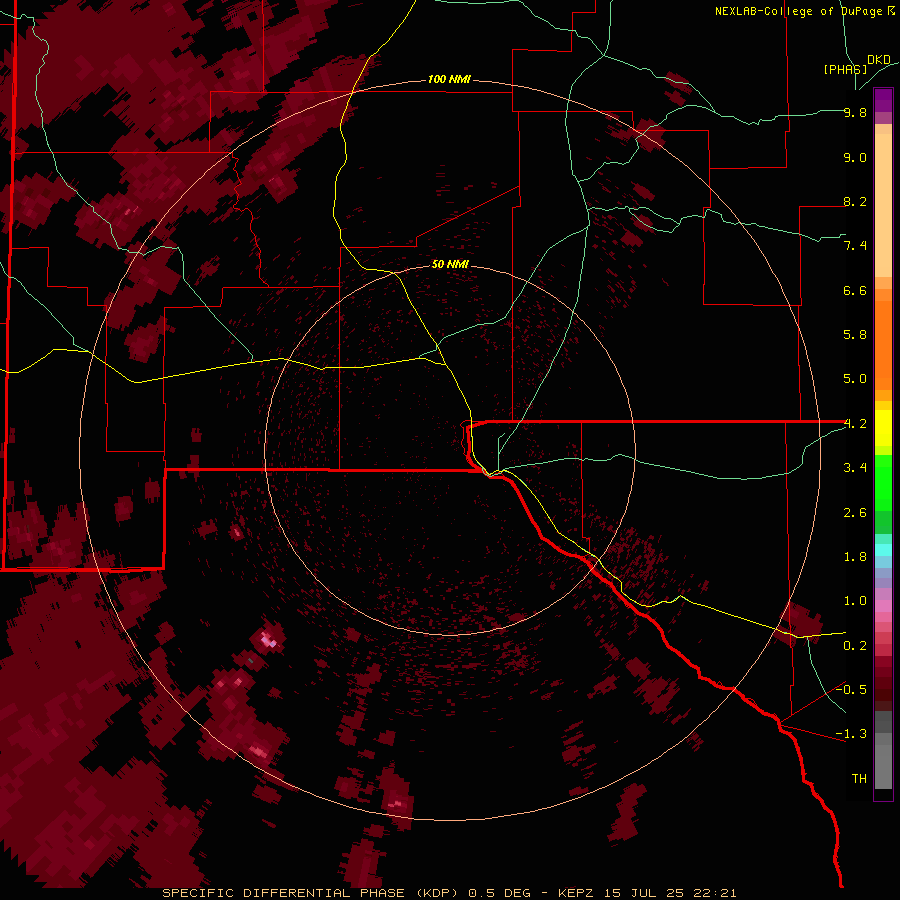Click the 2.6 scale value
The height and width of the screenshot is (900, 900).
coord(855,512)
